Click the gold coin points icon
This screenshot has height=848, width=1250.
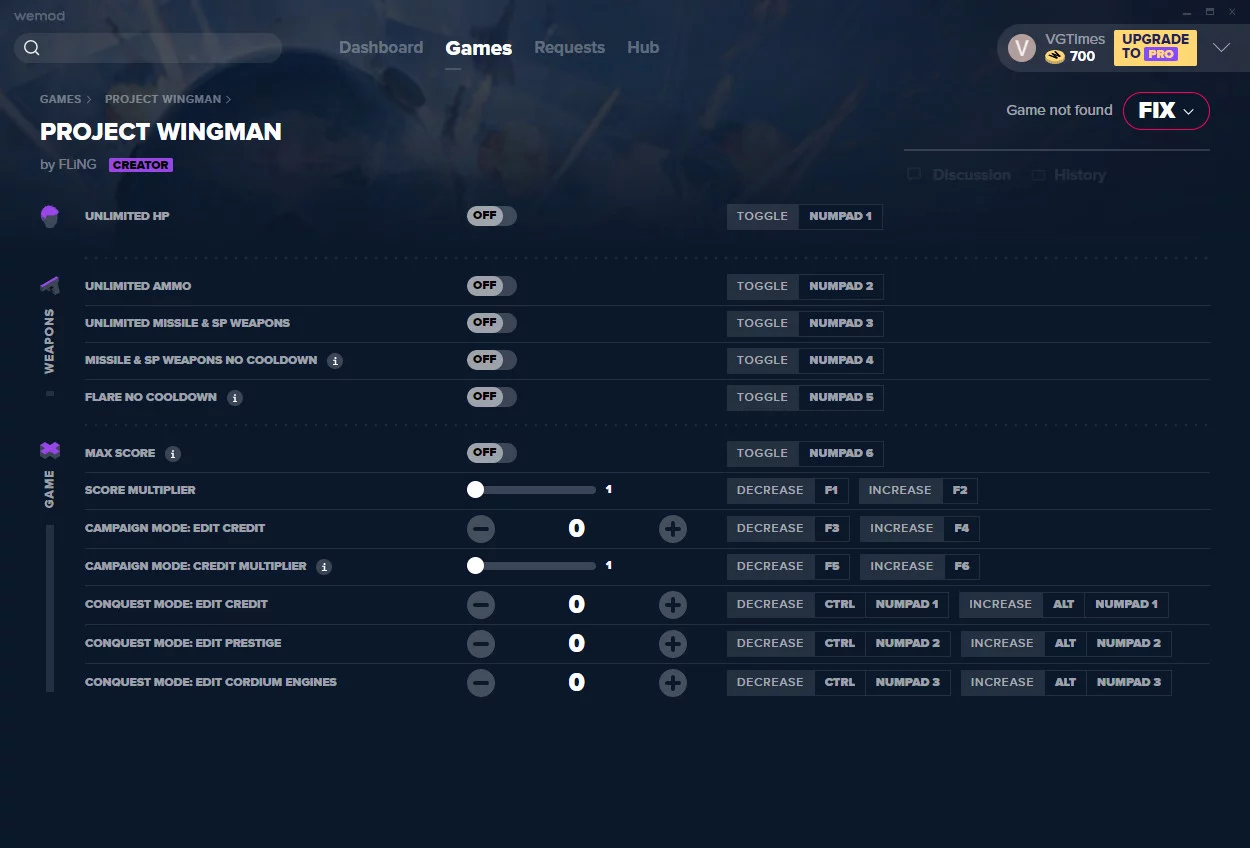click(1055, 57)
